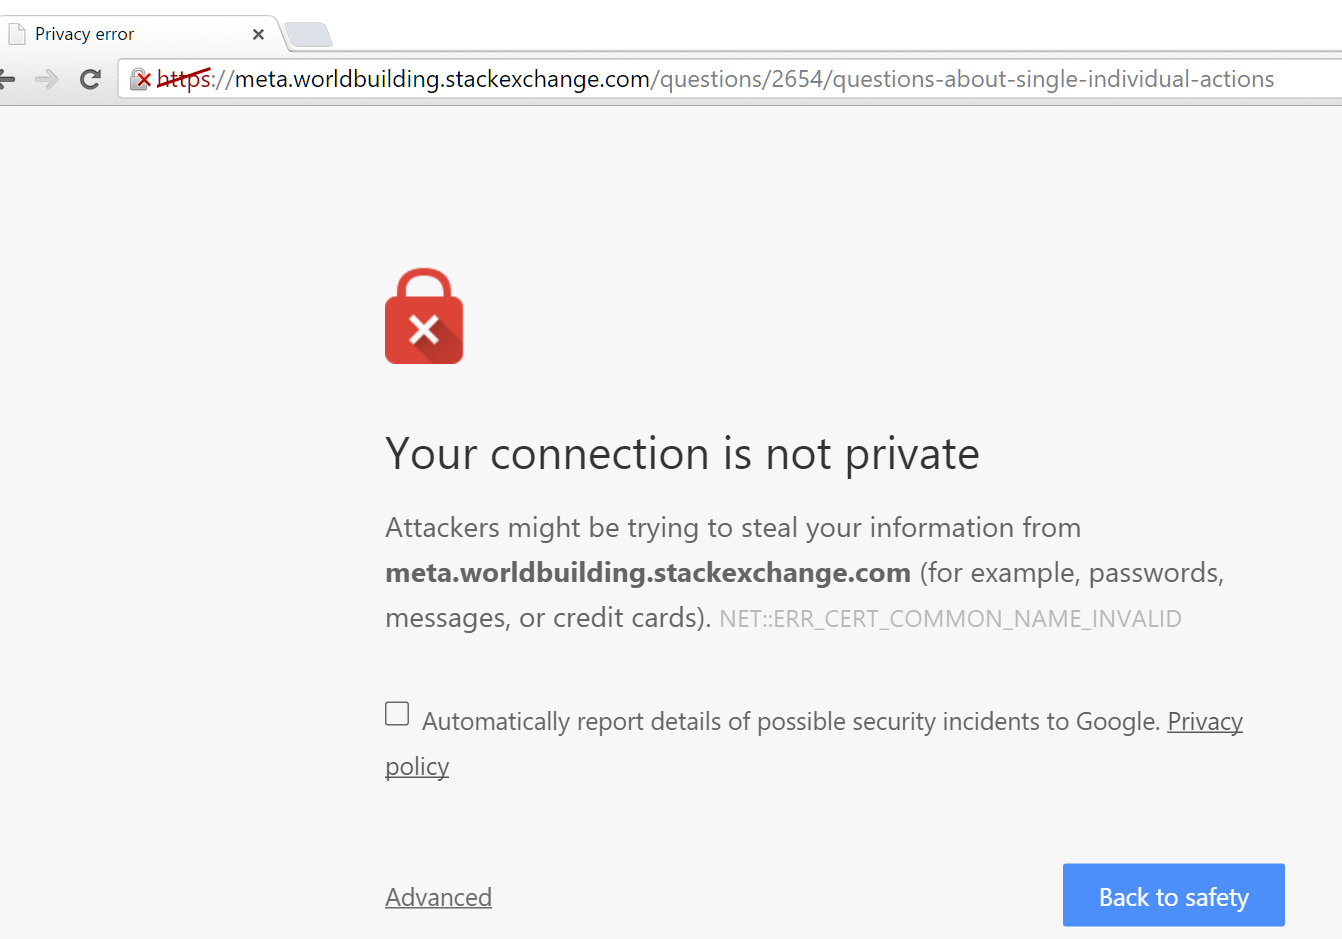Screen dimensions: 1342x939
Task: Click the bold meta.worldbuilding.stackexchange.com domain text
Action: (648, 573)
